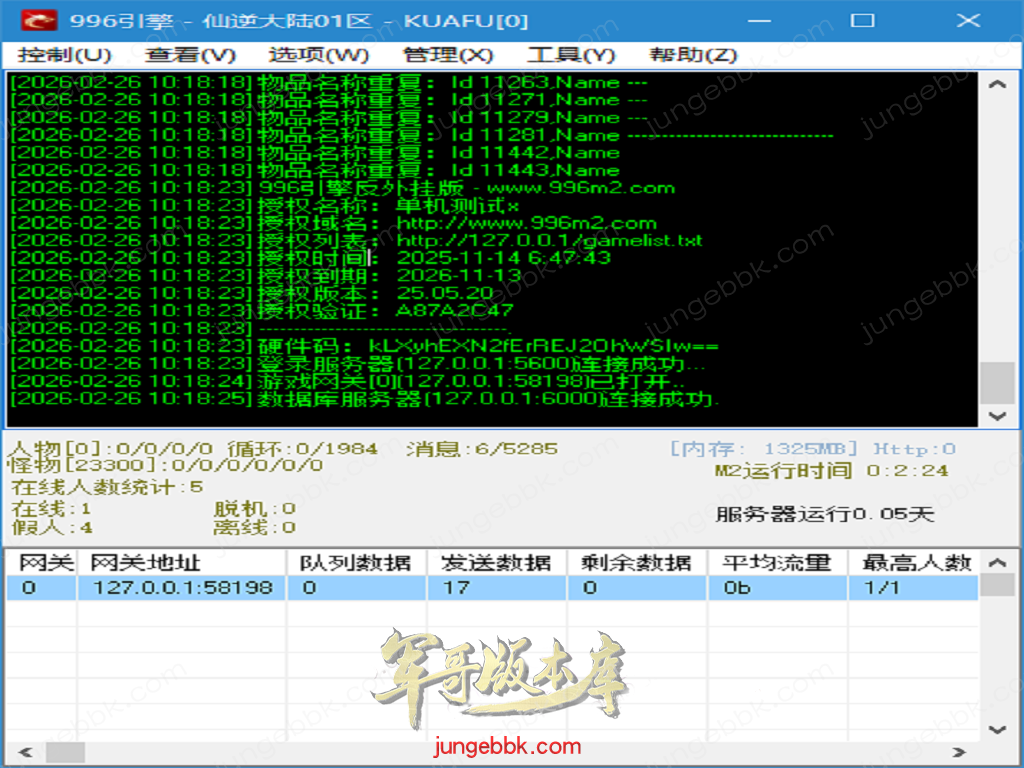Click the 最高人数 column header

click(x=915, y=563)
